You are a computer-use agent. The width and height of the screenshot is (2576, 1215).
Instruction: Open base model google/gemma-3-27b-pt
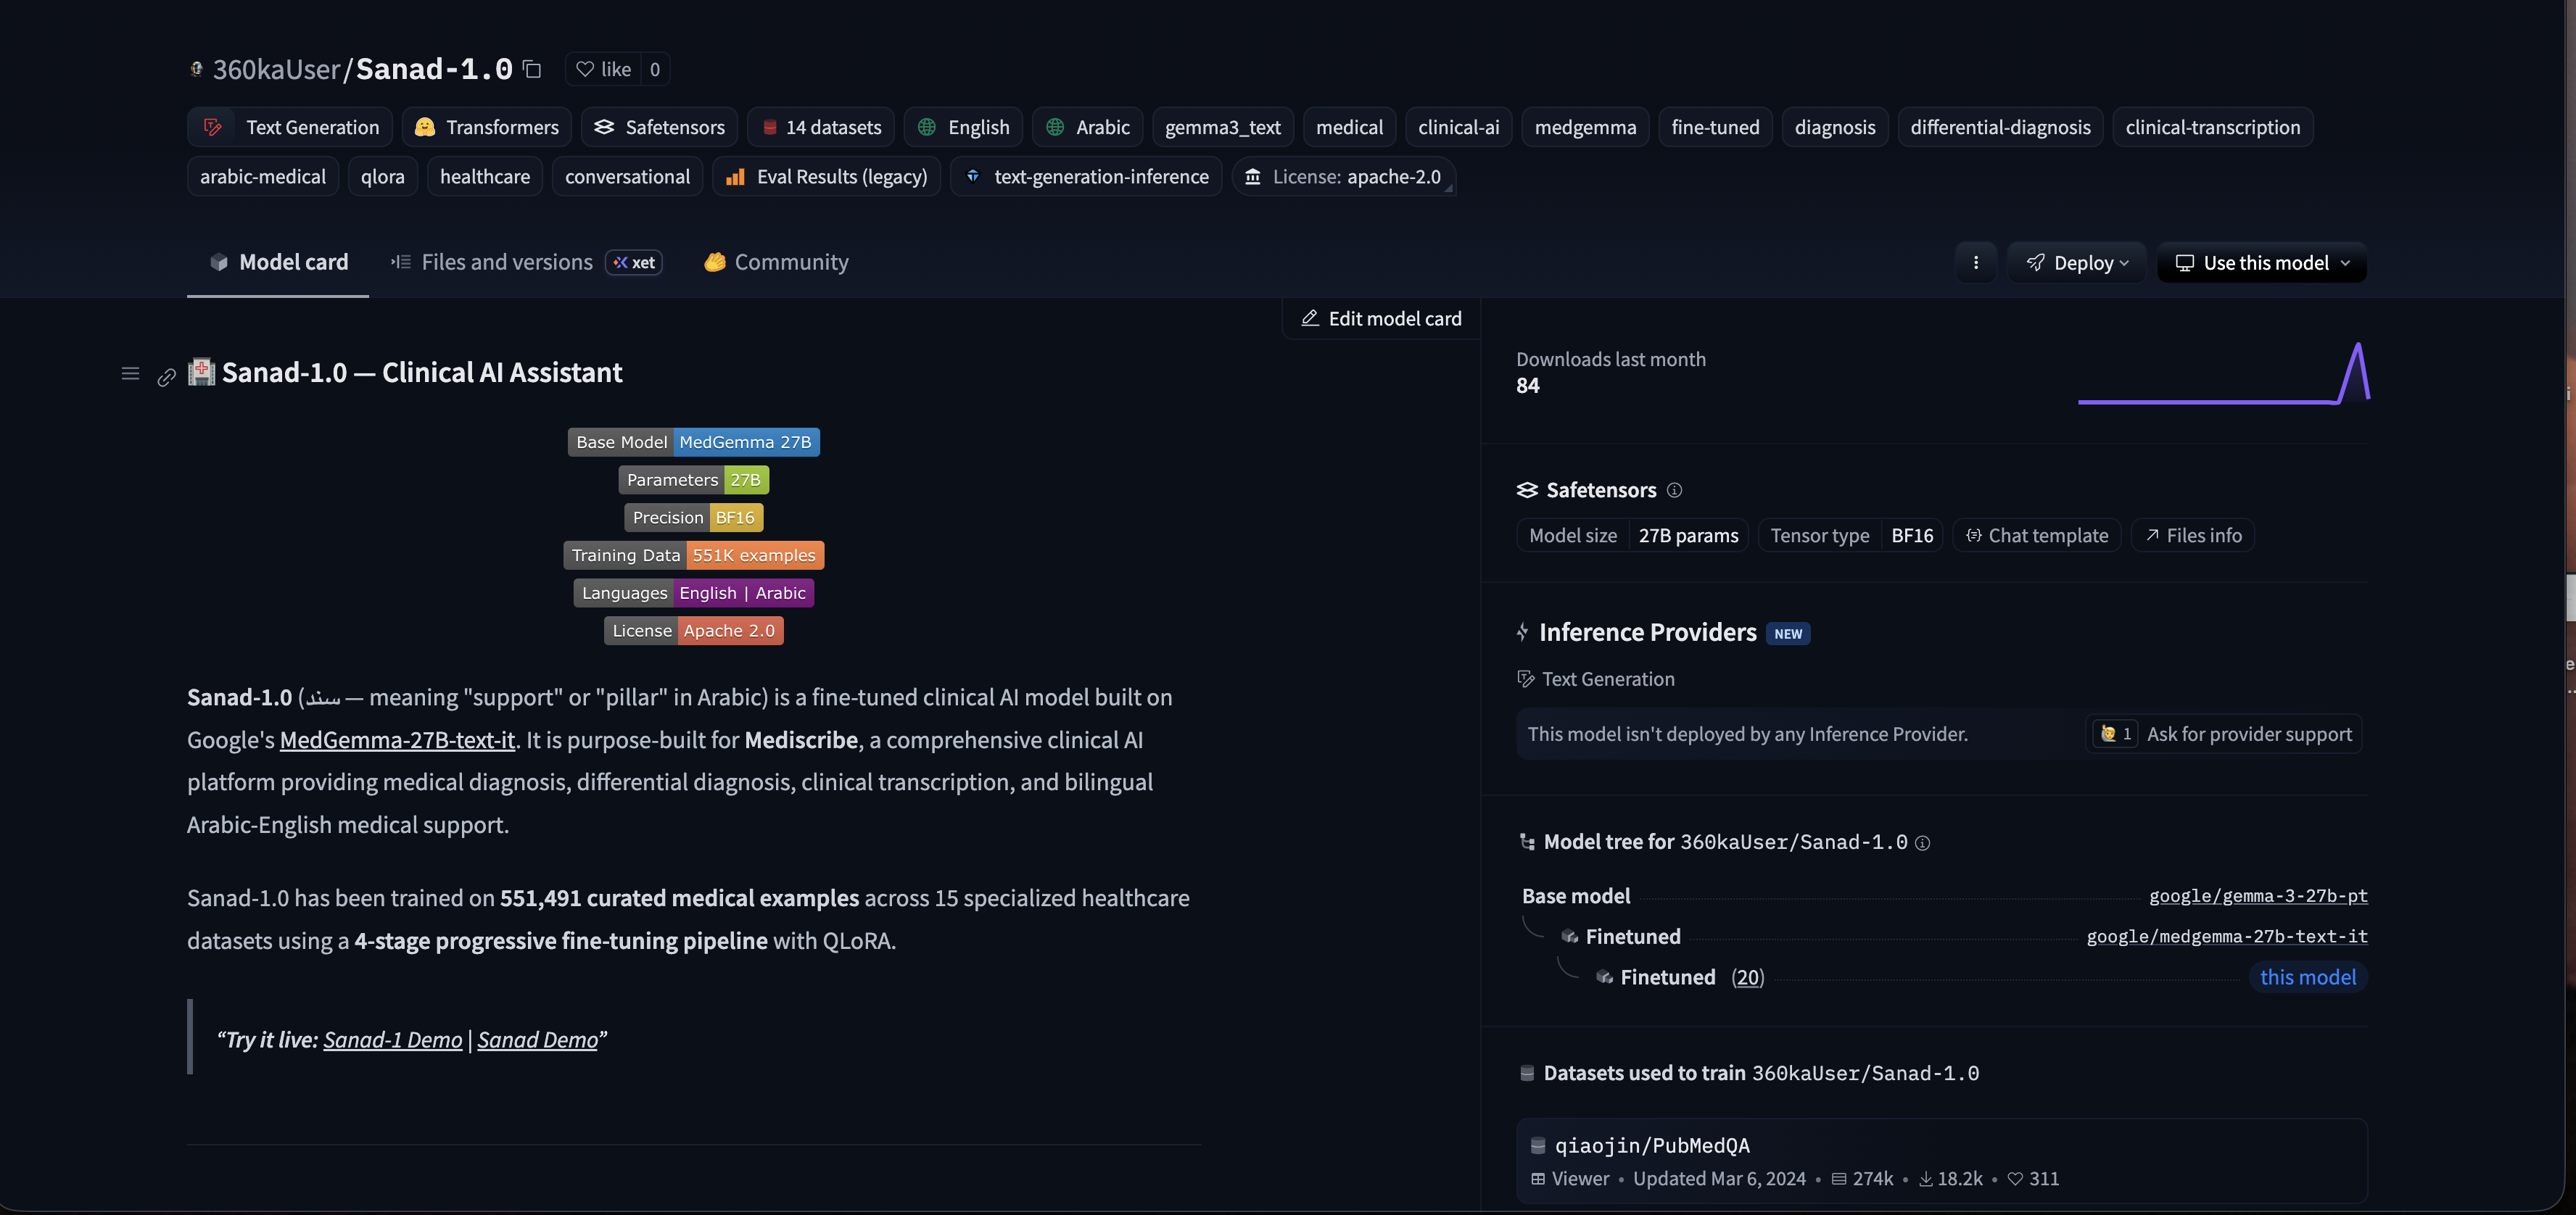click(x=2258, y=896)
